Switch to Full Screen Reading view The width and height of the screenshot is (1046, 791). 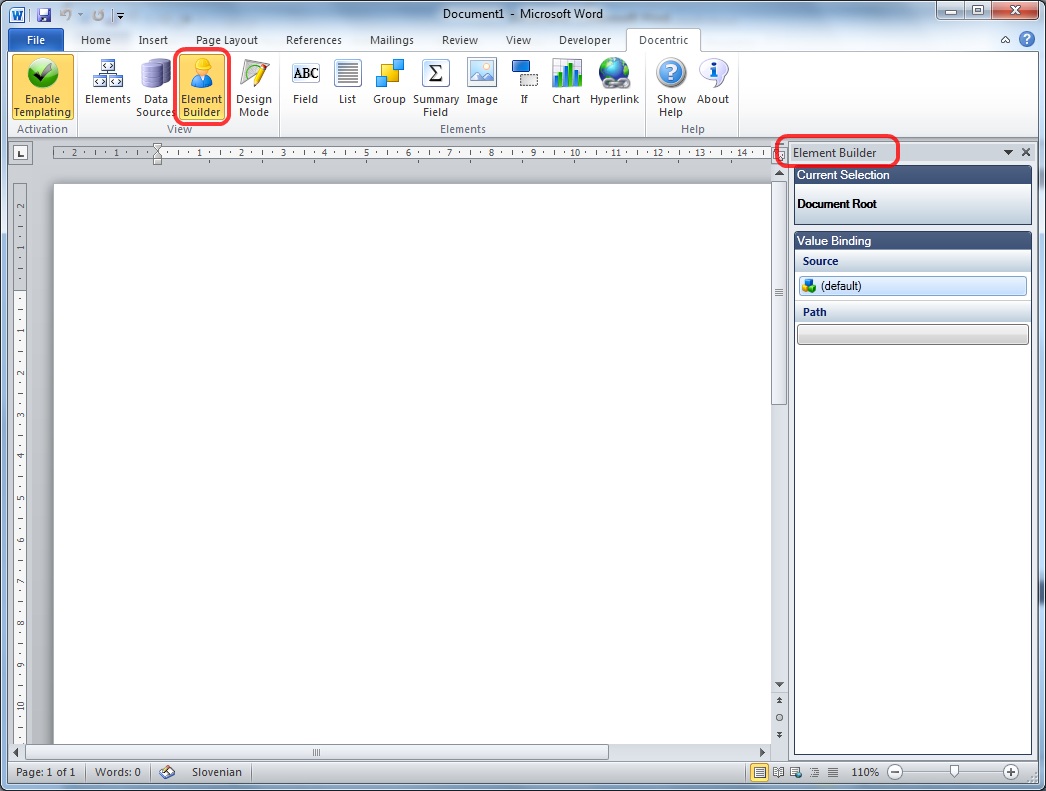pyautogui.click(x=778, y=772)
